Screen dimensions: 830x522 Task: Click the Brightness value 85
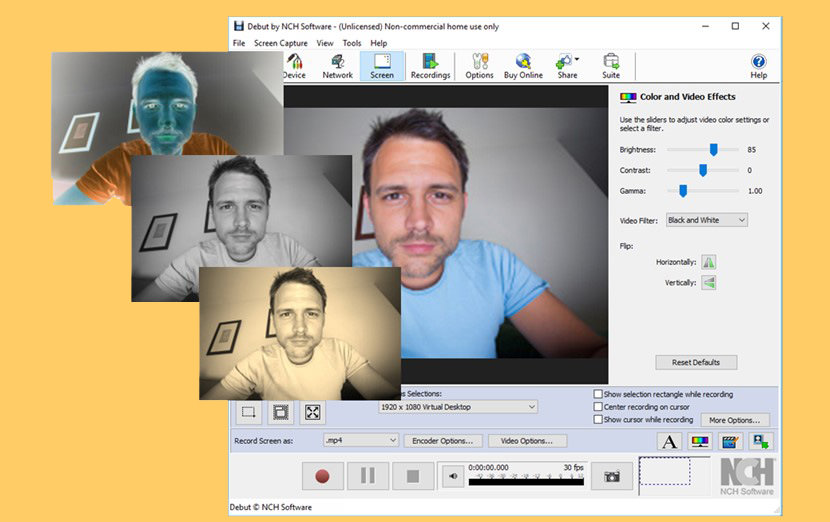[751, 150]
